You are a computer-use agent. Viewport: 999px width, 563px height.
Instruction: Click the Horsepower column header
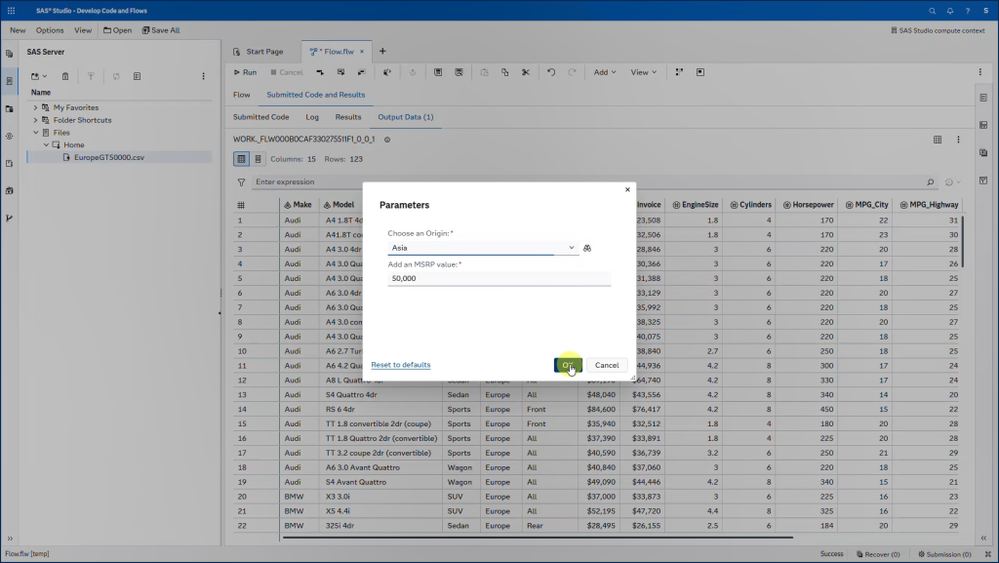(808, 205)
